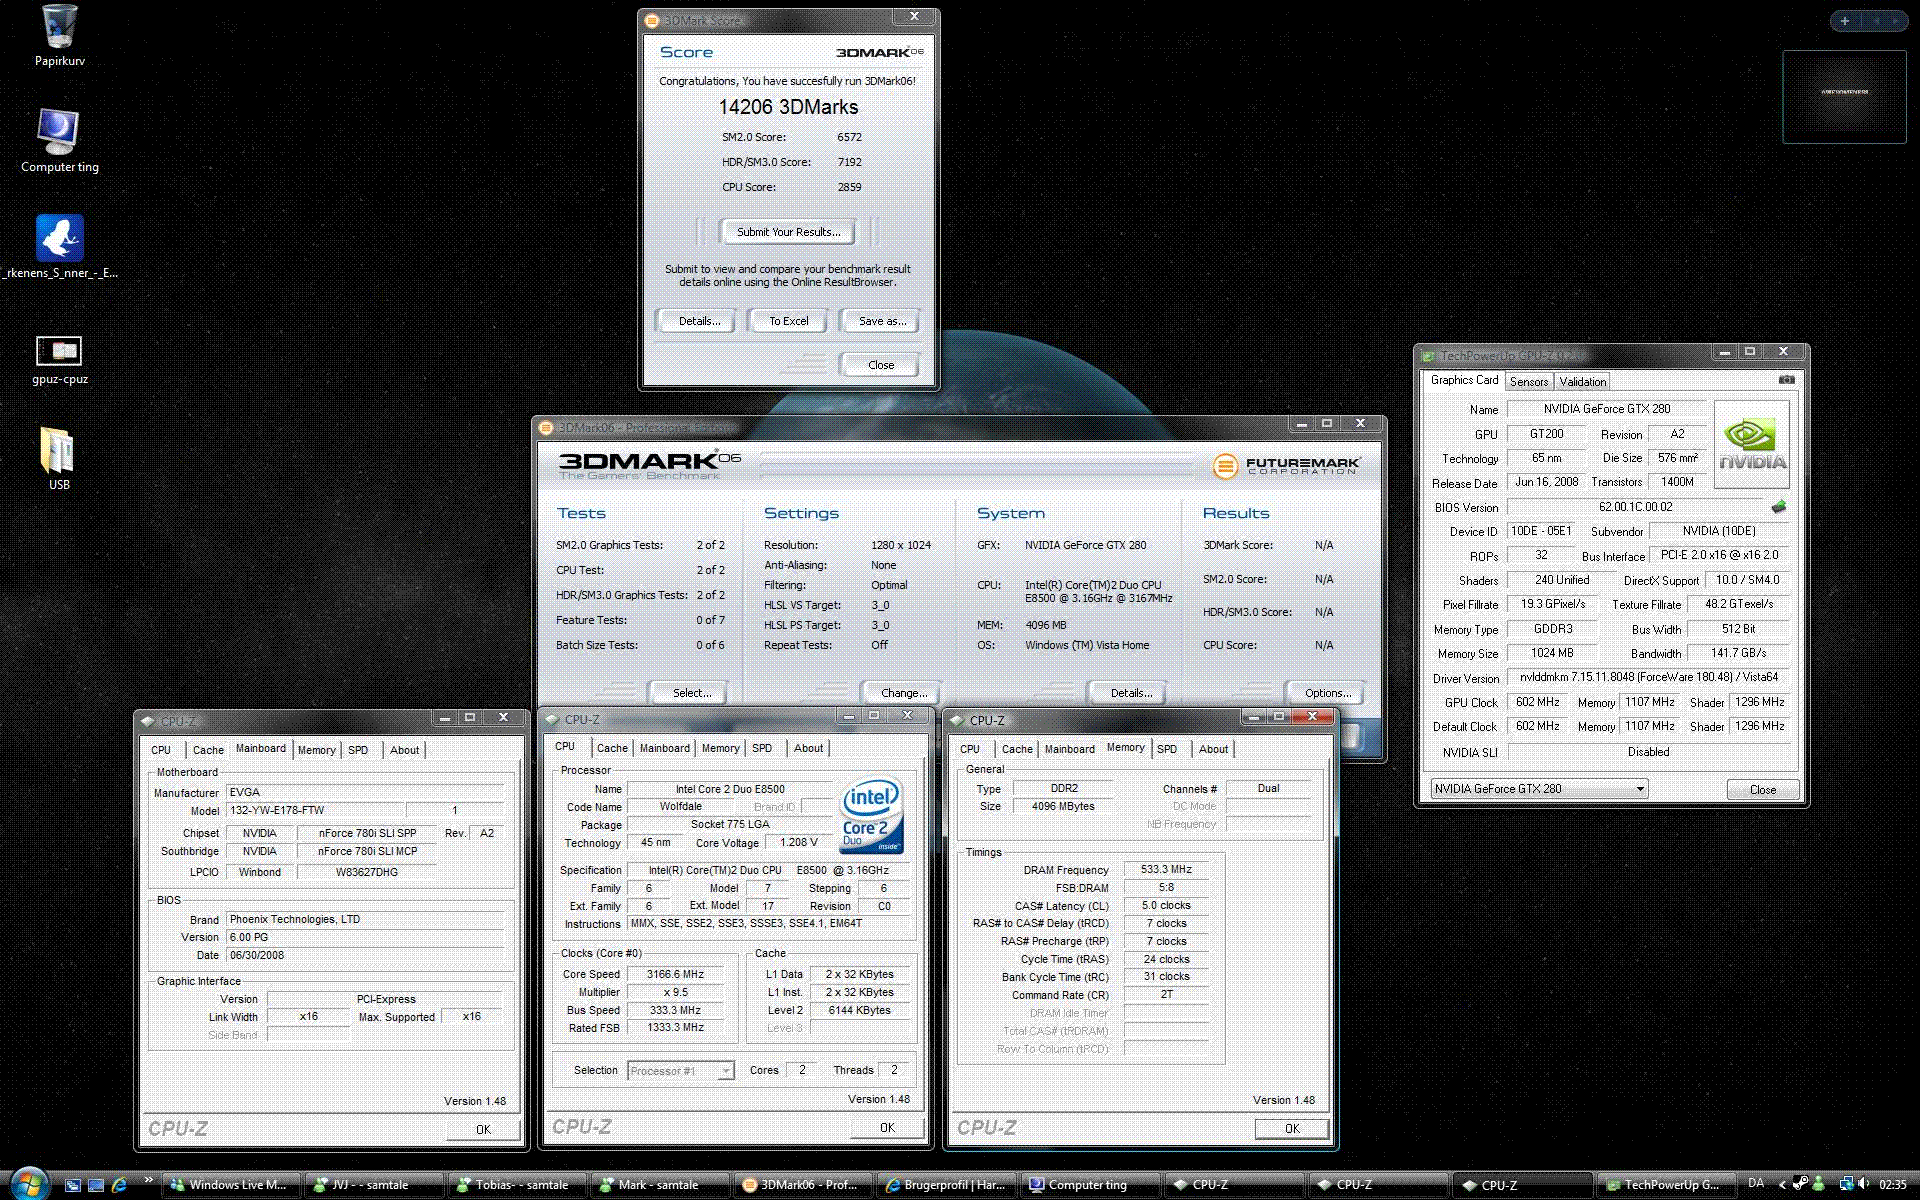Screen dimensions: 1920x1200
Task: Click OK in CPU-Z Mainboard window
Action: pyautogui.click(x=483, y=1129)
